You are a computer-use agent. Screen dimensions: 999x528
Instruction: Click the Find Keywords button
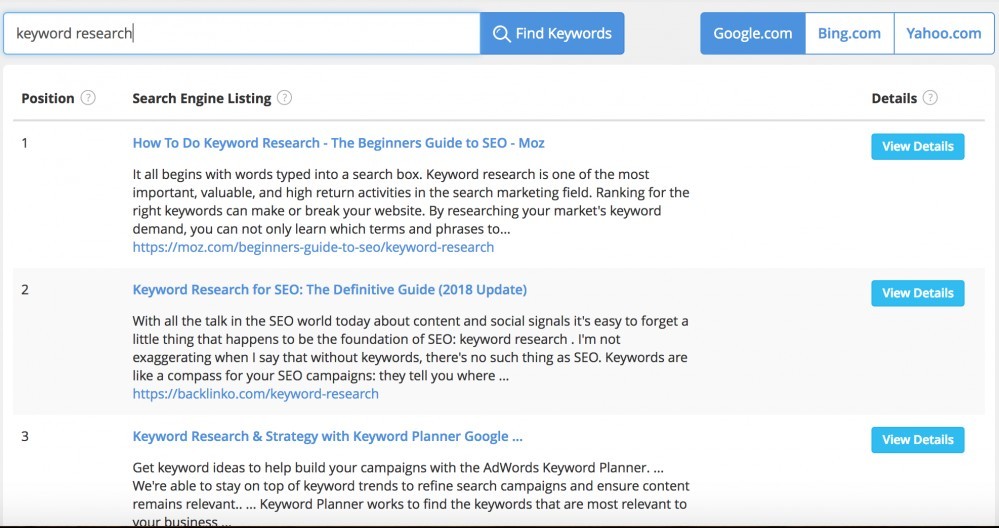pyautogui.click(x=552, y=33)
